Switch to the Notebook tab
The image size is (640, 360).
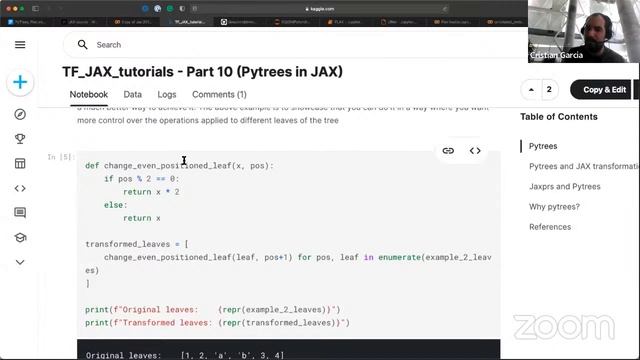(x=89, y=95)
